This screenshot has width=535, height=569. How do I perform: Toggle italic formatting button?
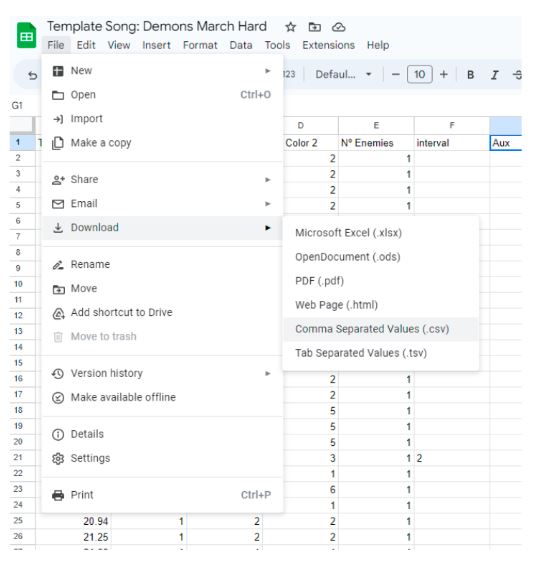pos(494,75)
